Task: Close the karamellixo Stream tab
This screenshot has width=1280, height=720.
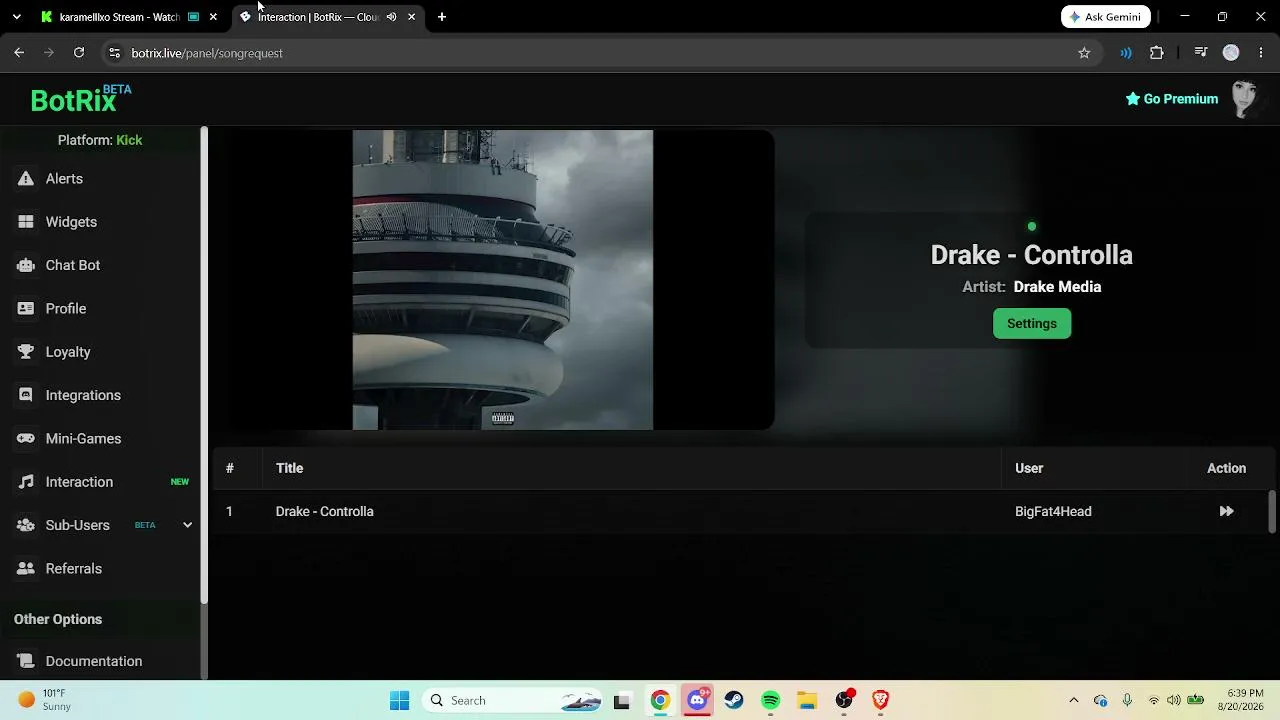Action: pos(213,17)
